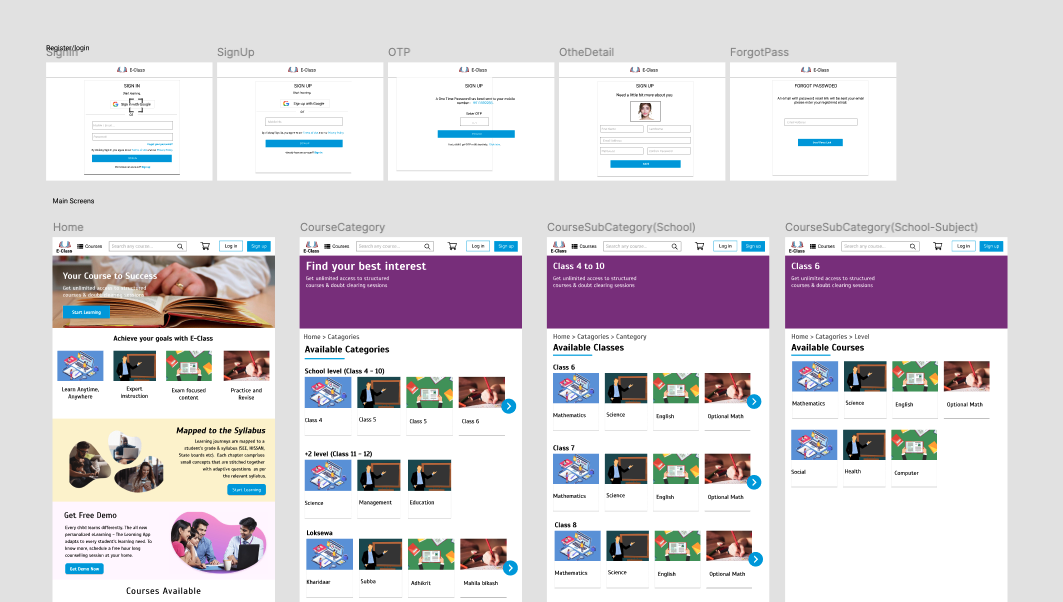Click the search magnifier in the CourseSubCategory(School-Subject) frame

[912, 246]
